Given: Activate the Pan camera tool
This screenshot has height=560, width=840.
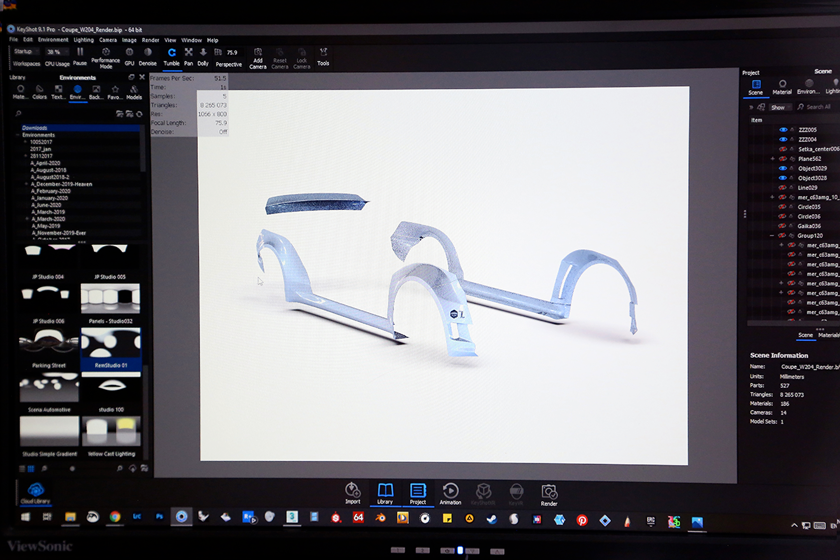Looking at the screenshot, I should pos(188,53).
